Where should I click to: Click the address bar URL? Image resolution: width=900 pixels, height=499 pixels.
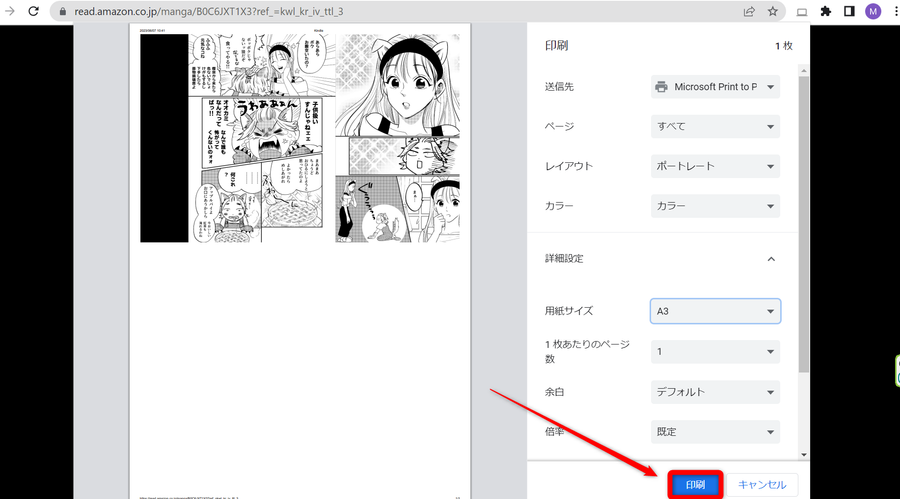[209, 11]
